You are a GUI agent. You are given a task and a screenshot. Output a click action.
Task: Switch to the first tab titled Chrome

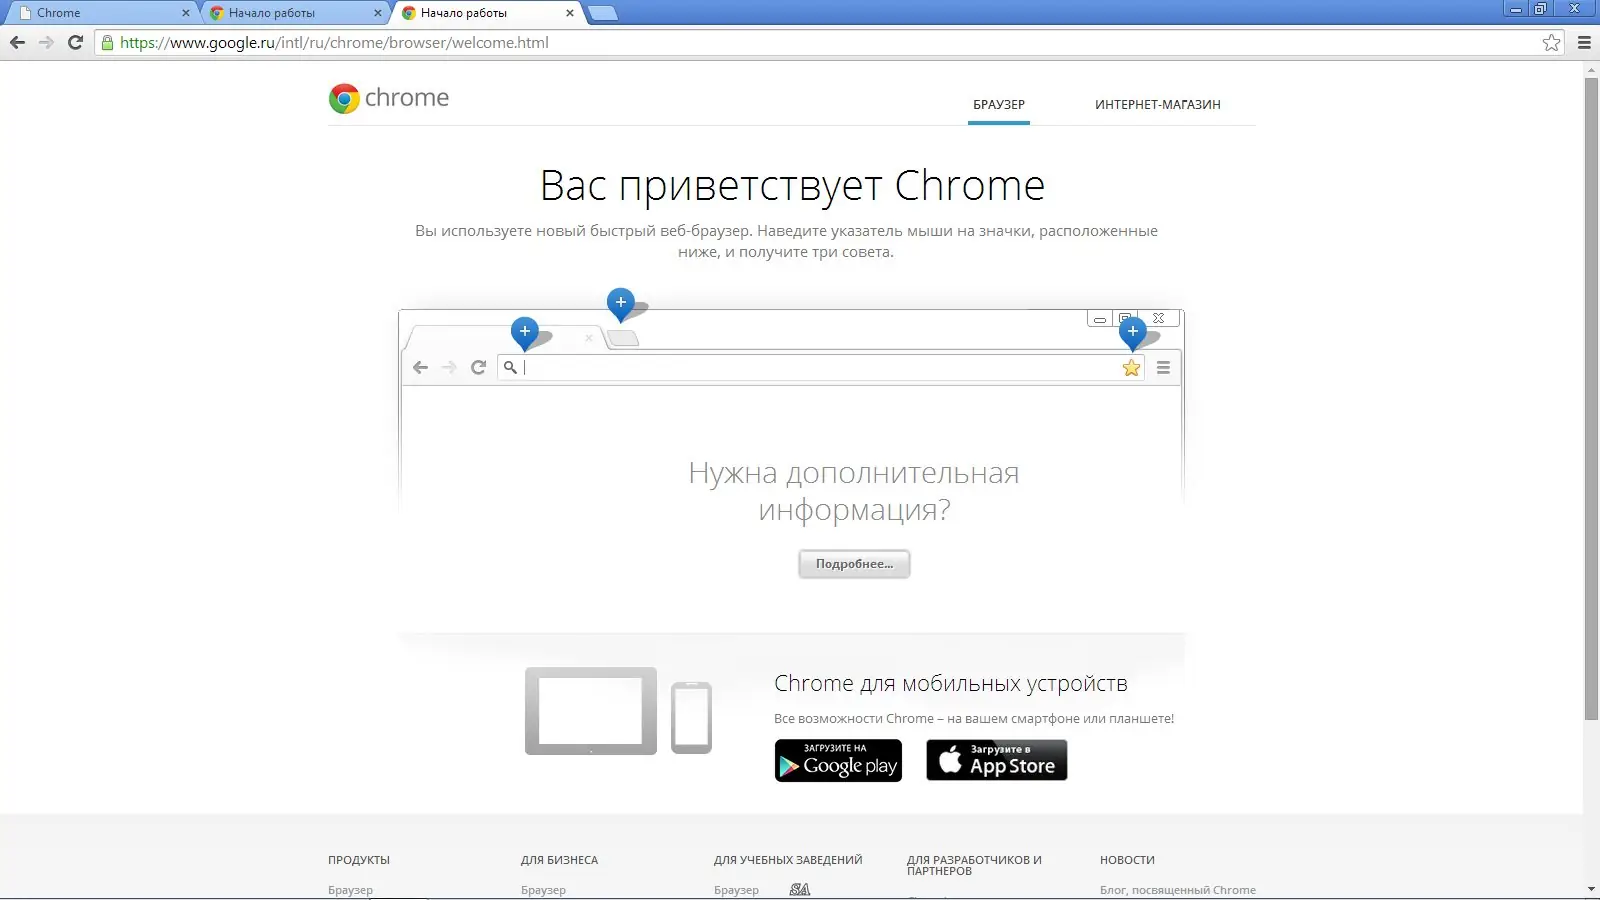coord(100,13)
